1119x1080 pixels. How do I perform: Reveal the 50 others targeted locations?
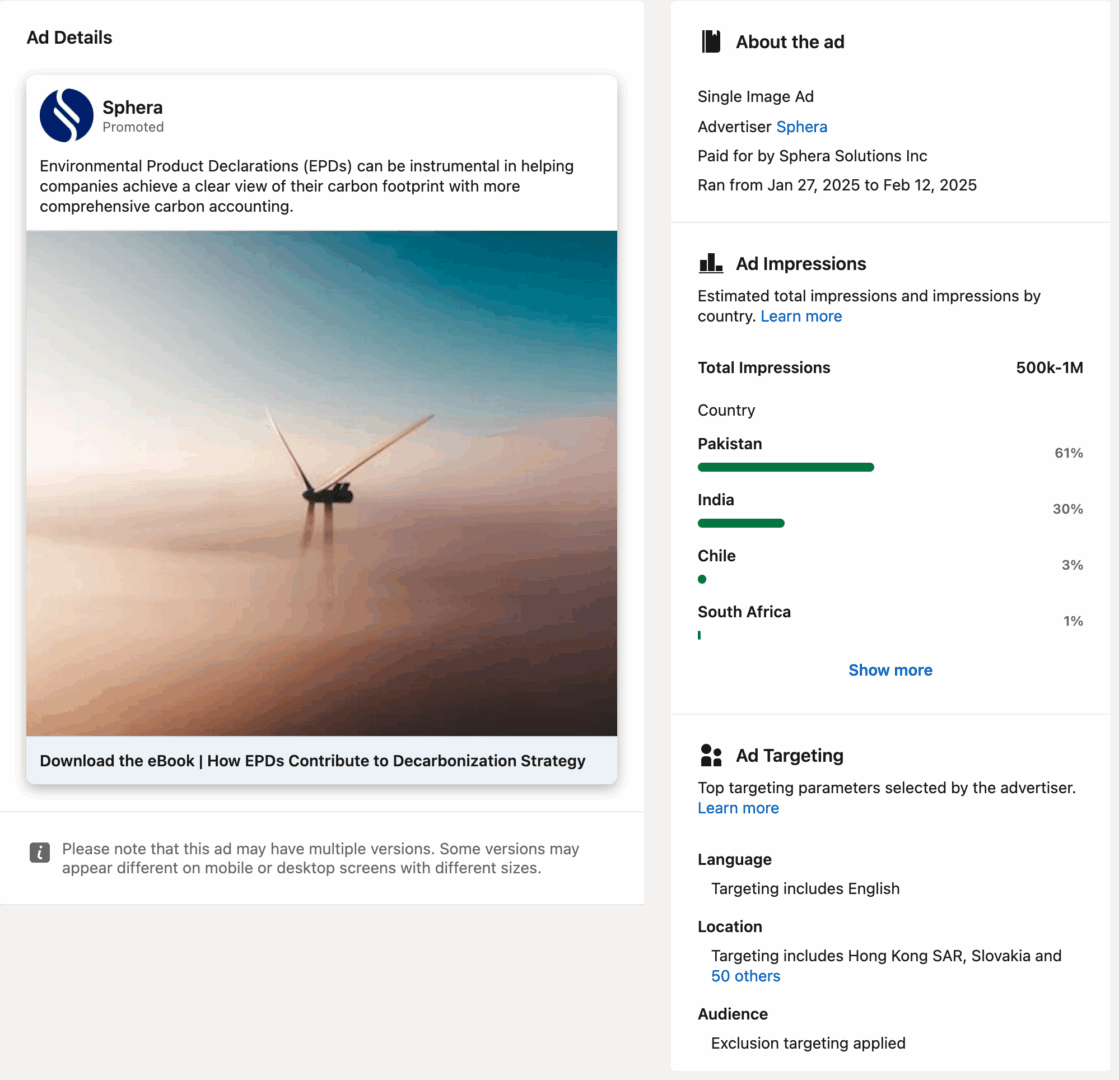coord(745,976)
